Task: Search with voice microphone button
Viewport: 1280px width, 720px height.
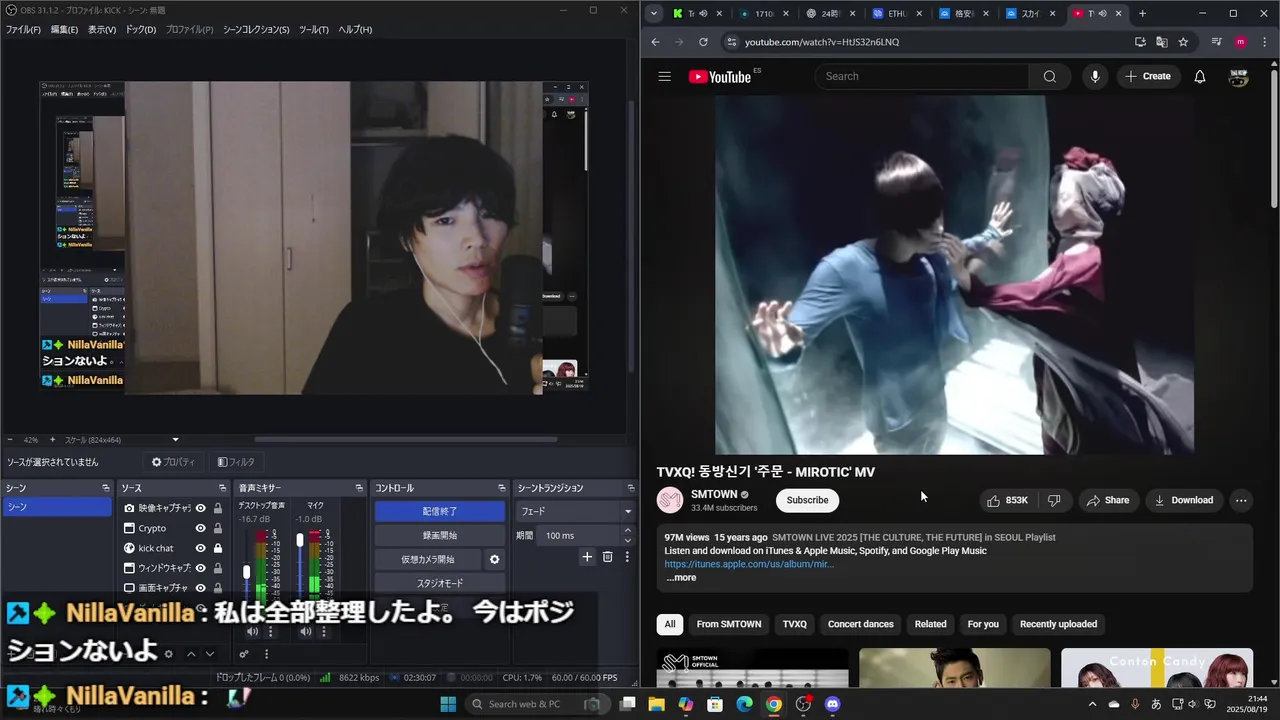Action: point(1095,76)
